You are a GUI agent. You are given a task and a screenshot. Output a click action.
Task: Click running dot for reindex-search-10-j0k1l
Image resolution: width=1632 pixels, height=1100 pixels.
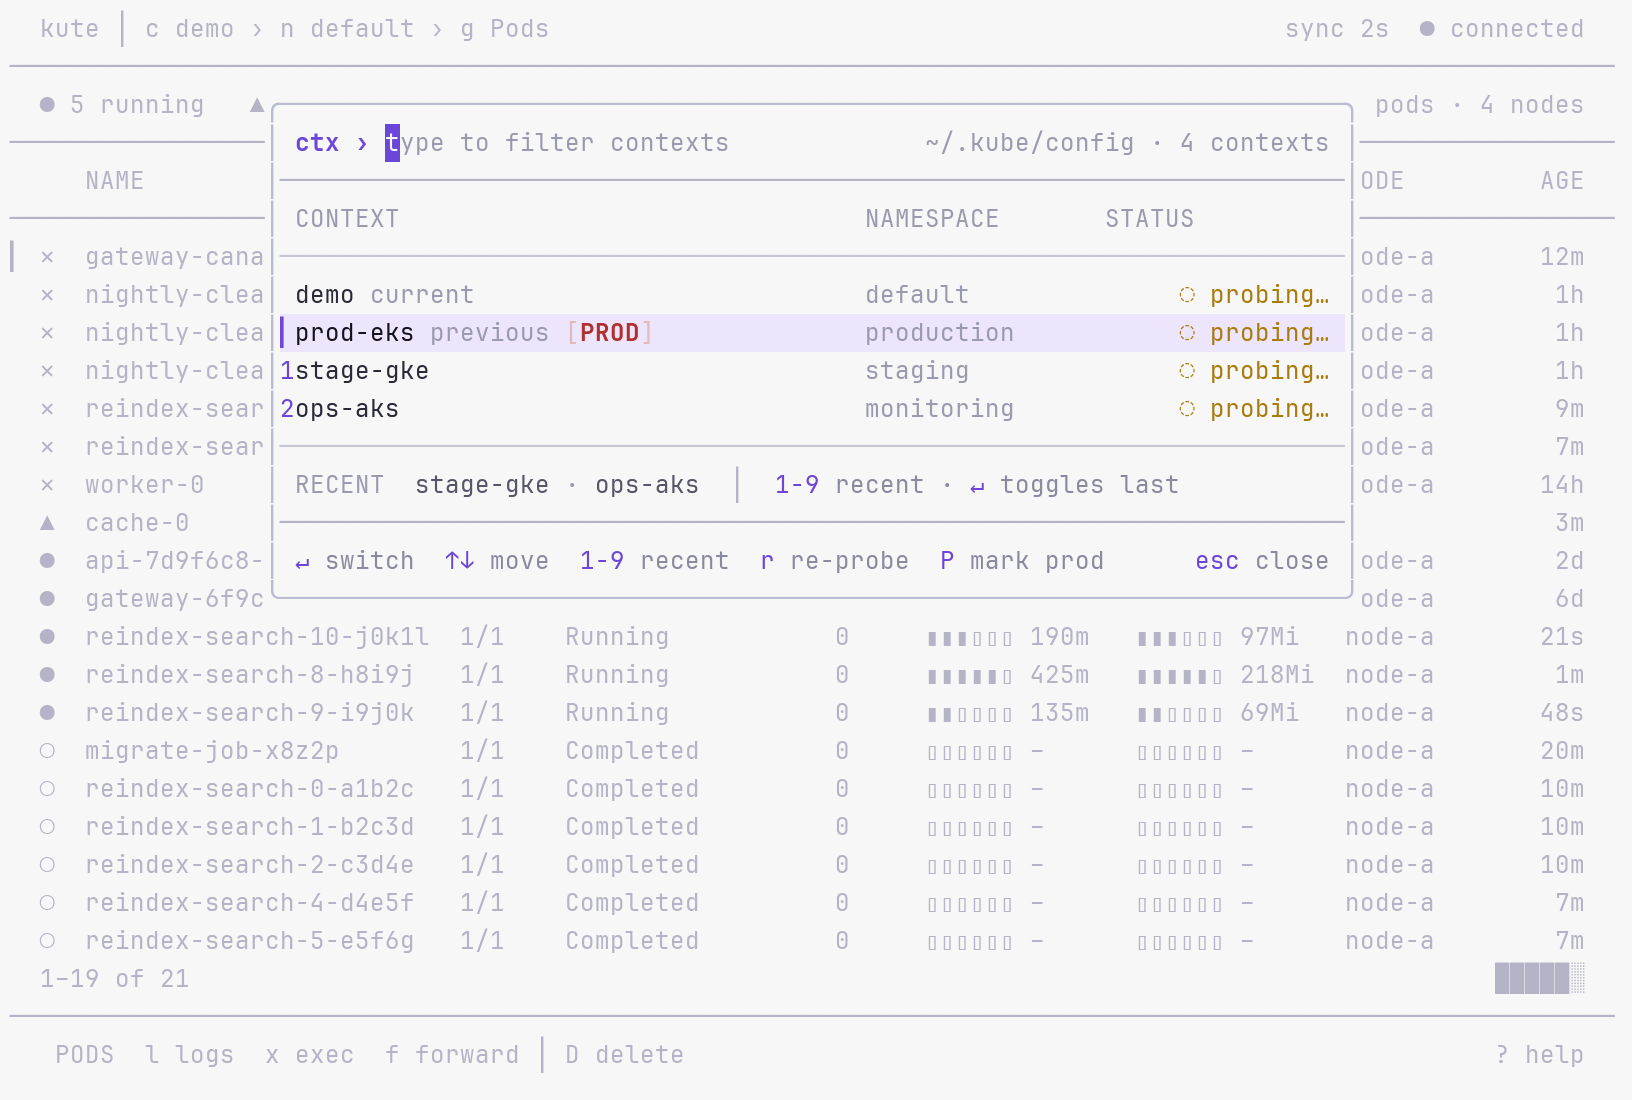click(47, 637)
